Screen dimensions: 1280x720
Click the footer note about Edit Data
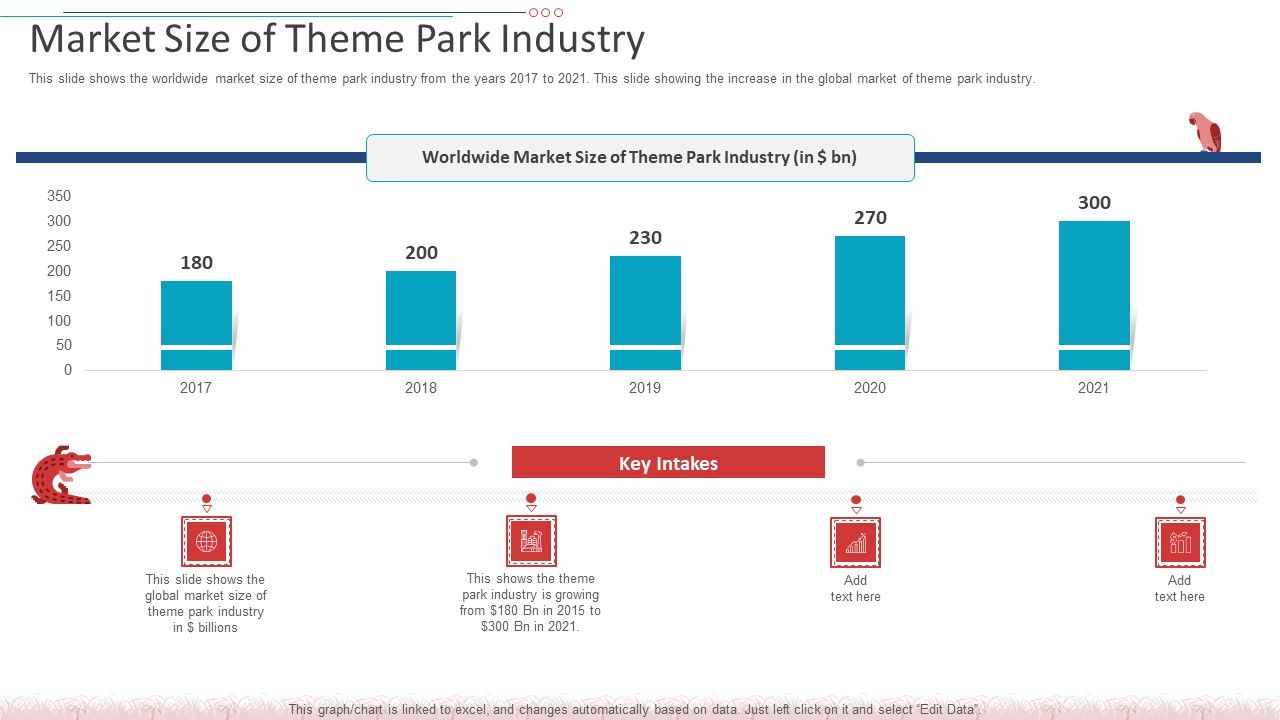636,709
